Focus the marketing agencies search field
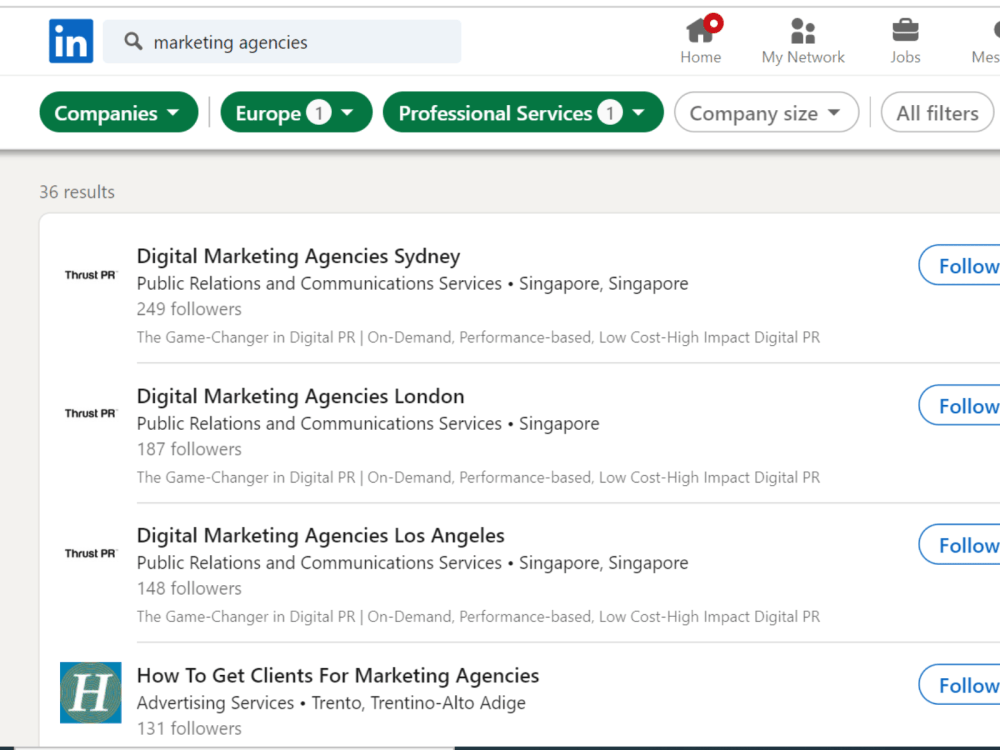This screenshot has height=750, width=1000. pyautogui.click(x=282, y=41)
